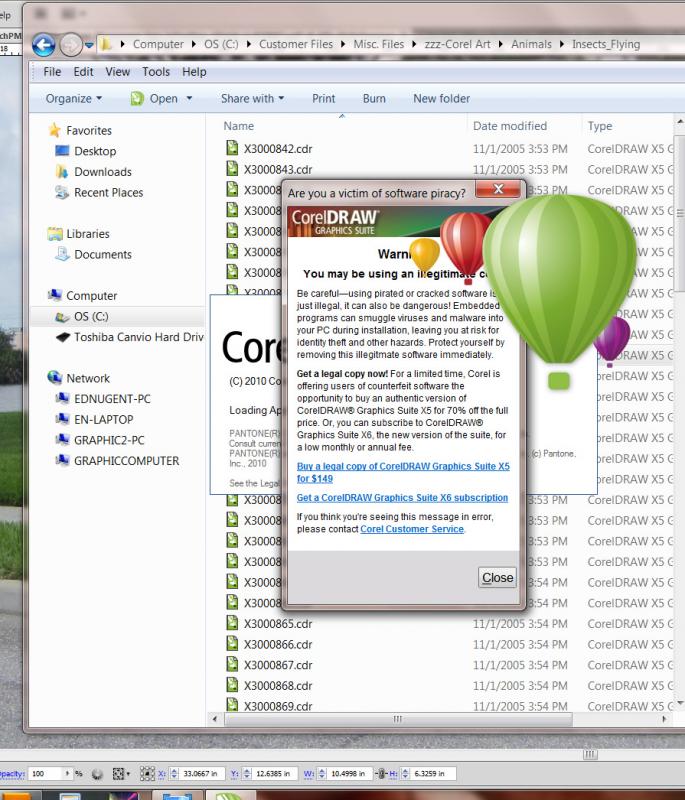Expand breadcrumb arrow after Animals
Screen dimensions: 685x800
(x=562, y=44)
